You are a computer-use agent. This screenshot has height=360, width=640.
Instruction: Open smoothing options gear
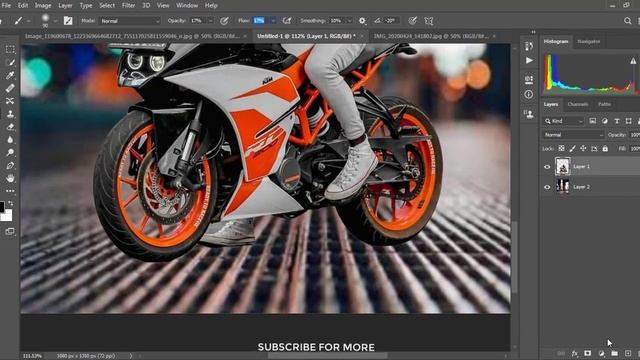click(x=362, y=21)
